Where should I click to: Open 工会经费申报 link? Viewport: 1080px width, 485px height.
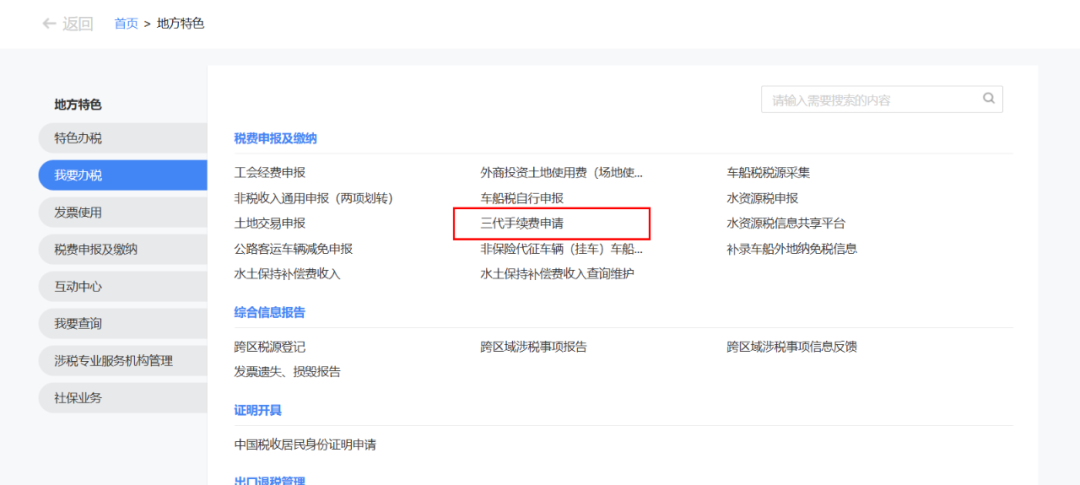(269, 173)
